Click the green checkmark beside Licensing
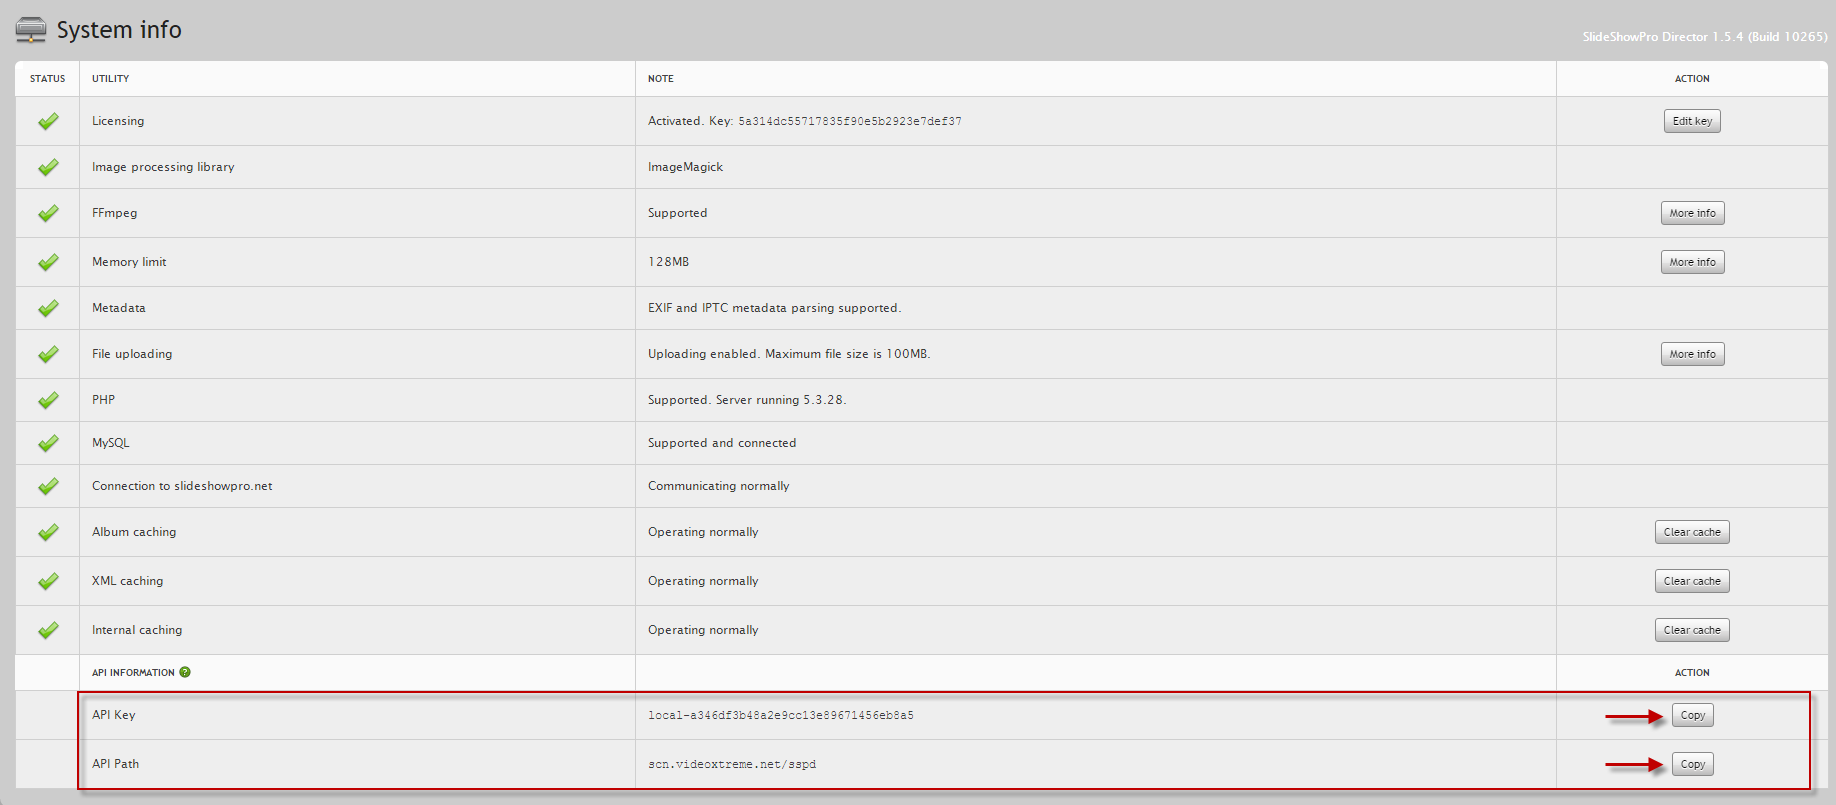 coord(48,121)
